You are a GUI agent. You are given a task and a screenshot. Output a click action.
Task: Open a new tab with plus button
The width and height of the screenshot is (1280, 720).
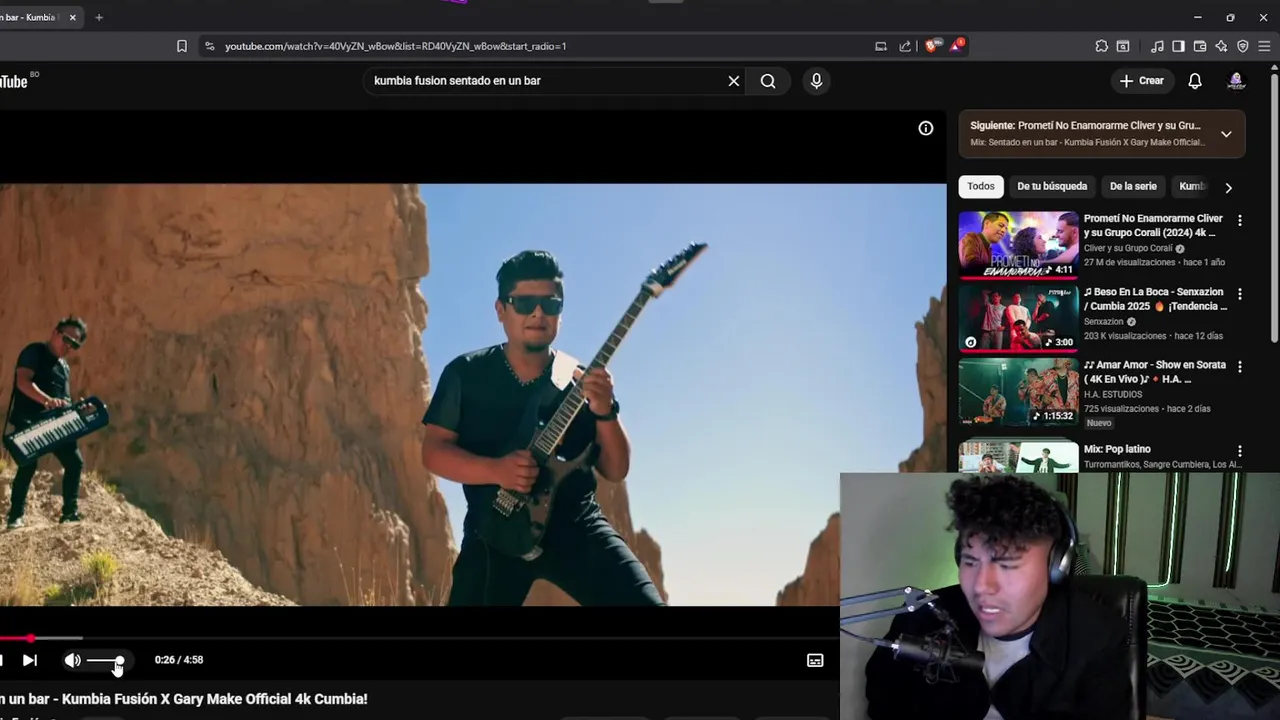[98, 17]
